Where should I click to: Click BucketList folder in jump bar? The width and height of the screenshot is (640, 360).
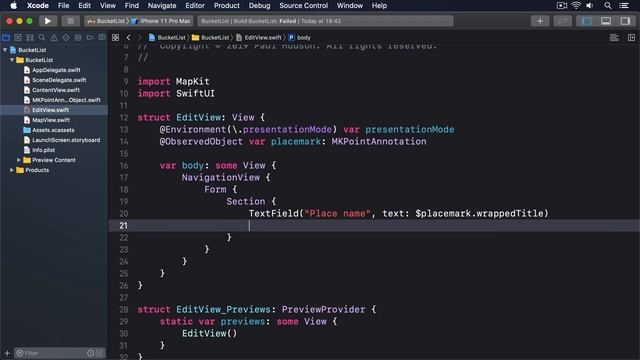[211, 38]
